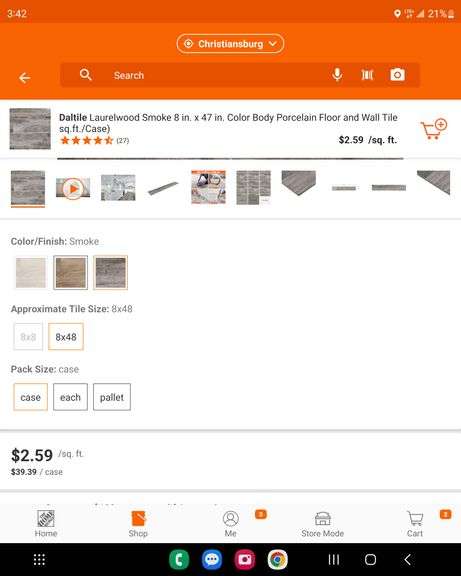The width and height of the screenshot is (461, 576).
Task: Open image search camera icon
Action: pos(397,75)
